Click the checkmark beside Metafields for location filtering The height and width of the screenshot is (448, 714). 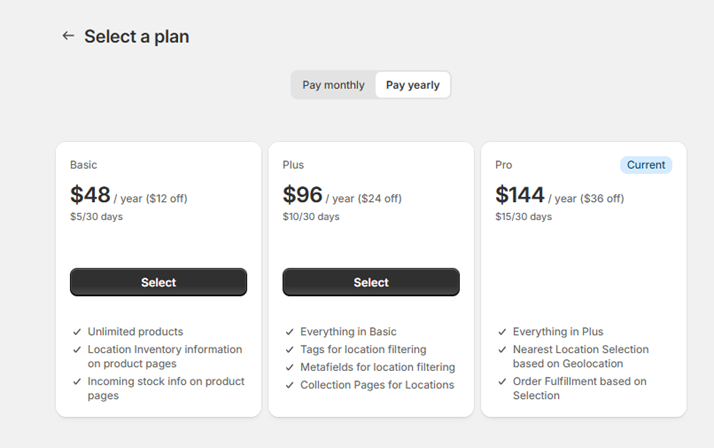click(290, 368)
